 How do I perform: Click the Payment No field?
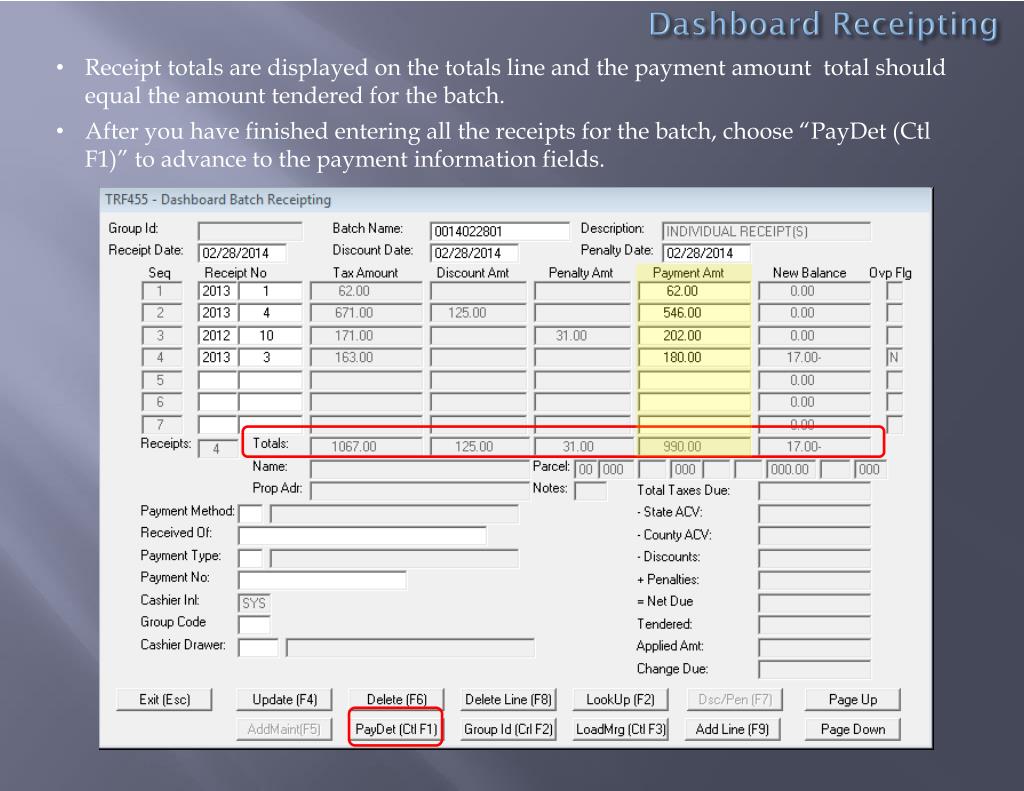tap(322, 581)
